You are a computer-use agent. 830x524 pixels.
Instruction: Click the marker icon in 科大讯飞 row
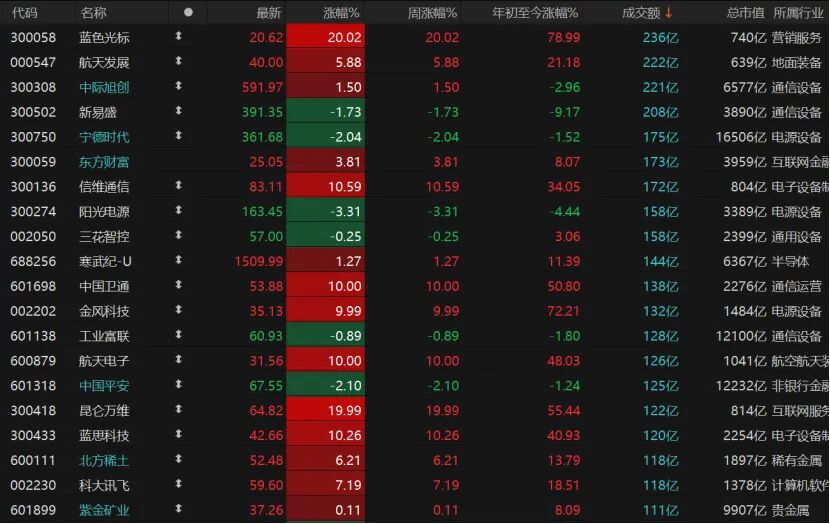click(x=179, y=485)
